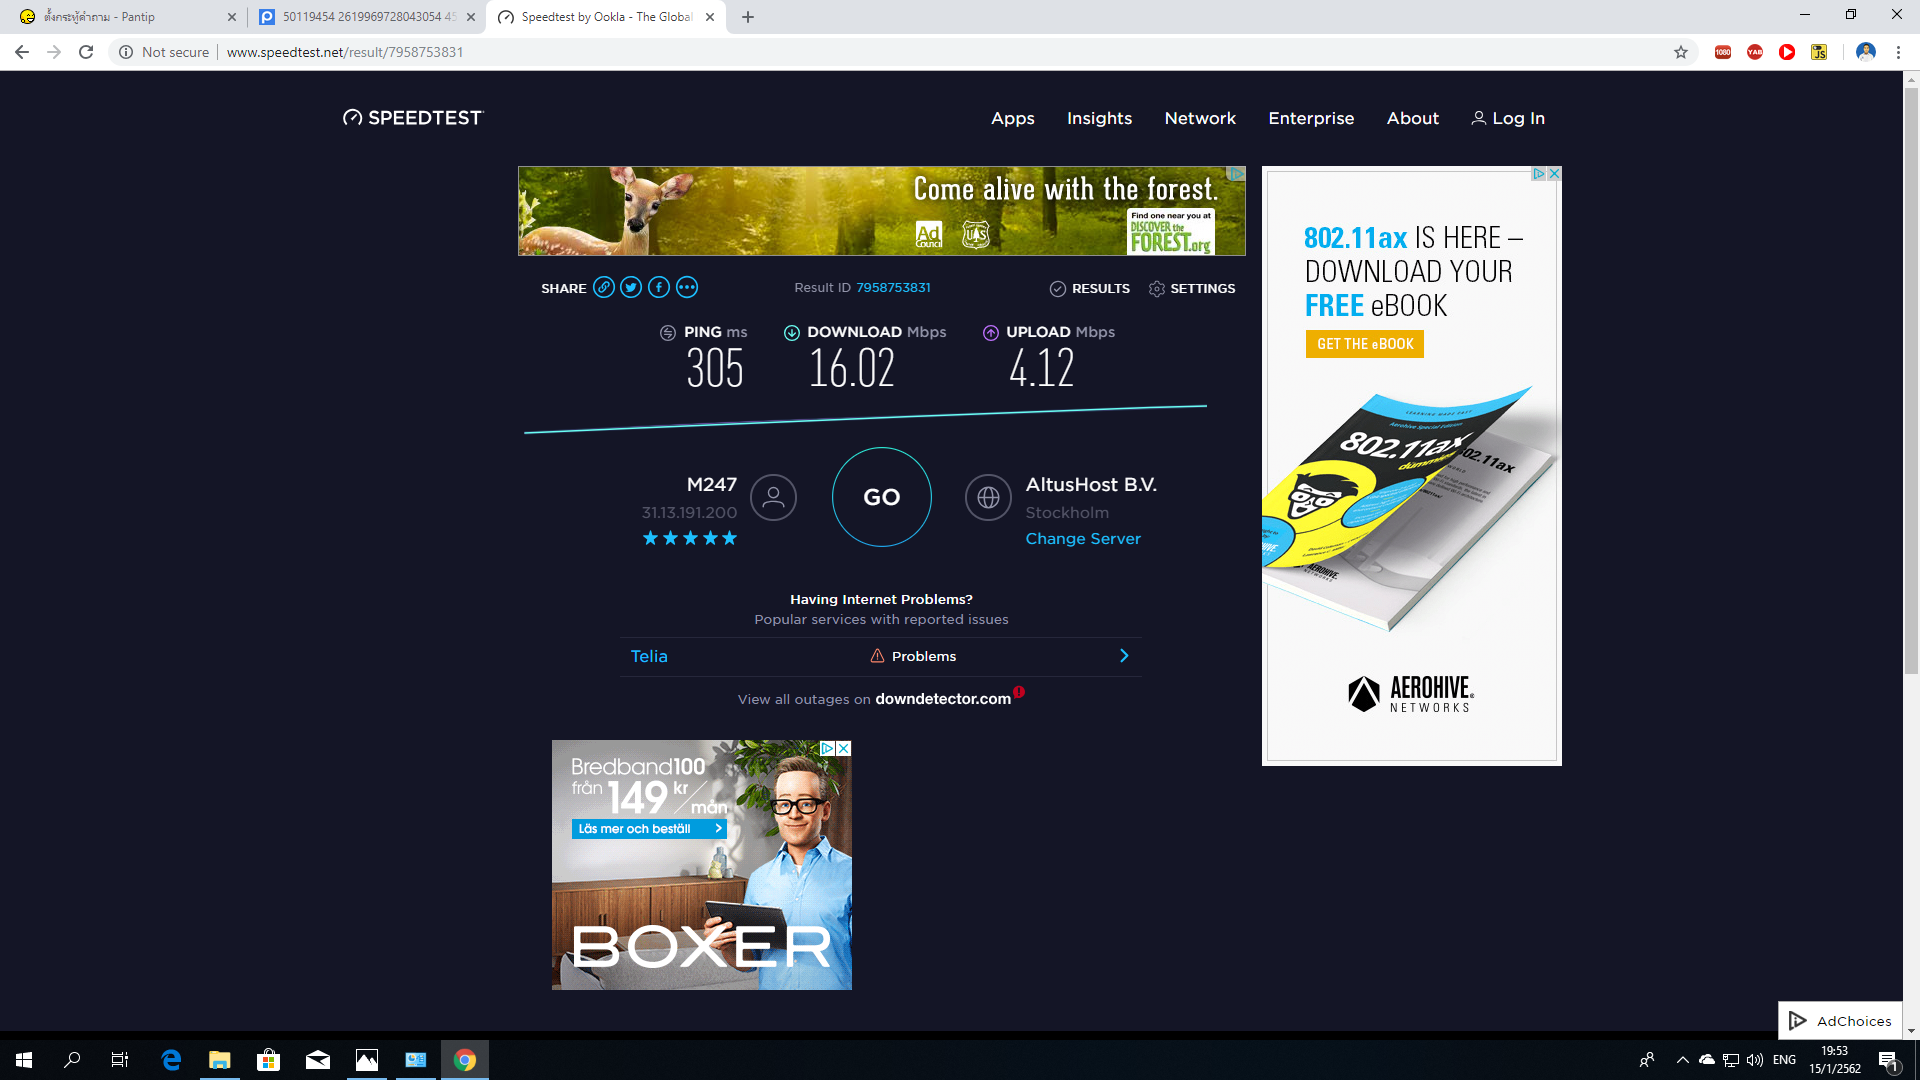Open Mail app from taskbar

coord(318,1060)
